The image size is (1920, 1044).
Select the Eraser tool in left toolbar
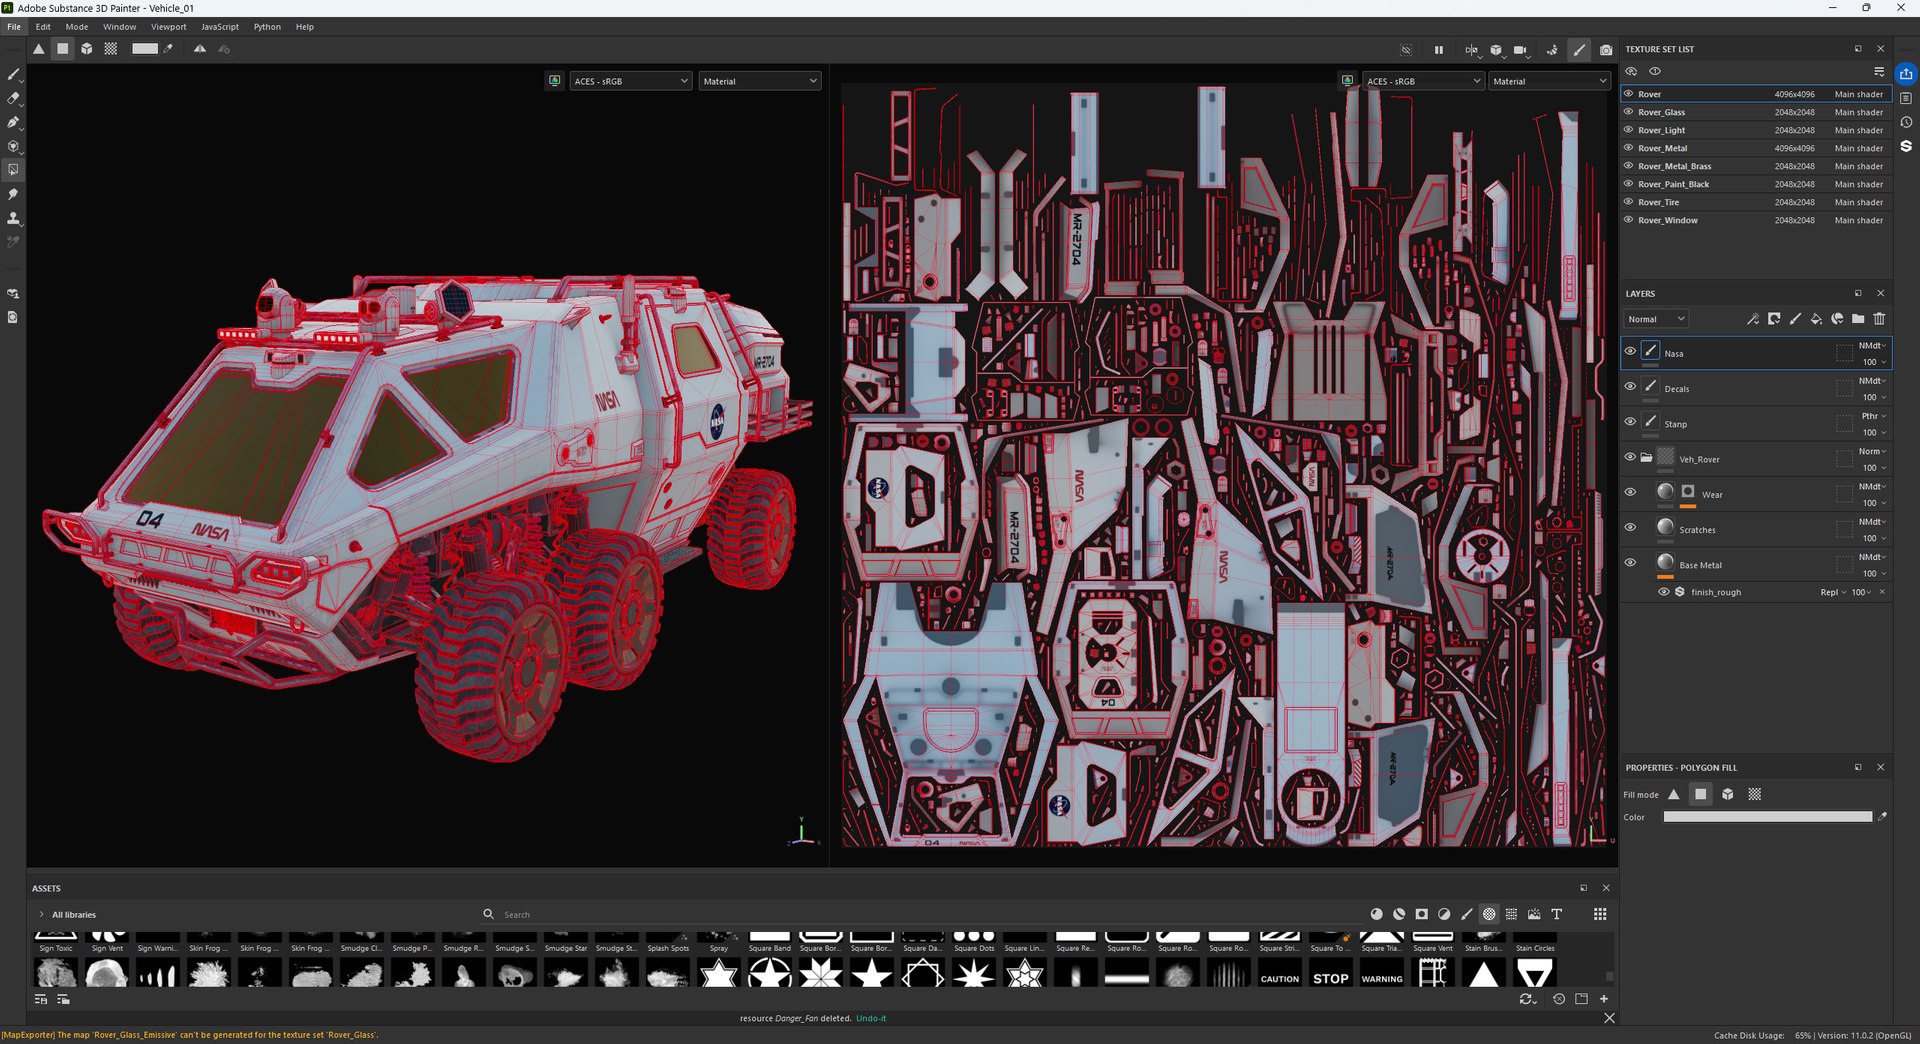click(x=13, y=98)
